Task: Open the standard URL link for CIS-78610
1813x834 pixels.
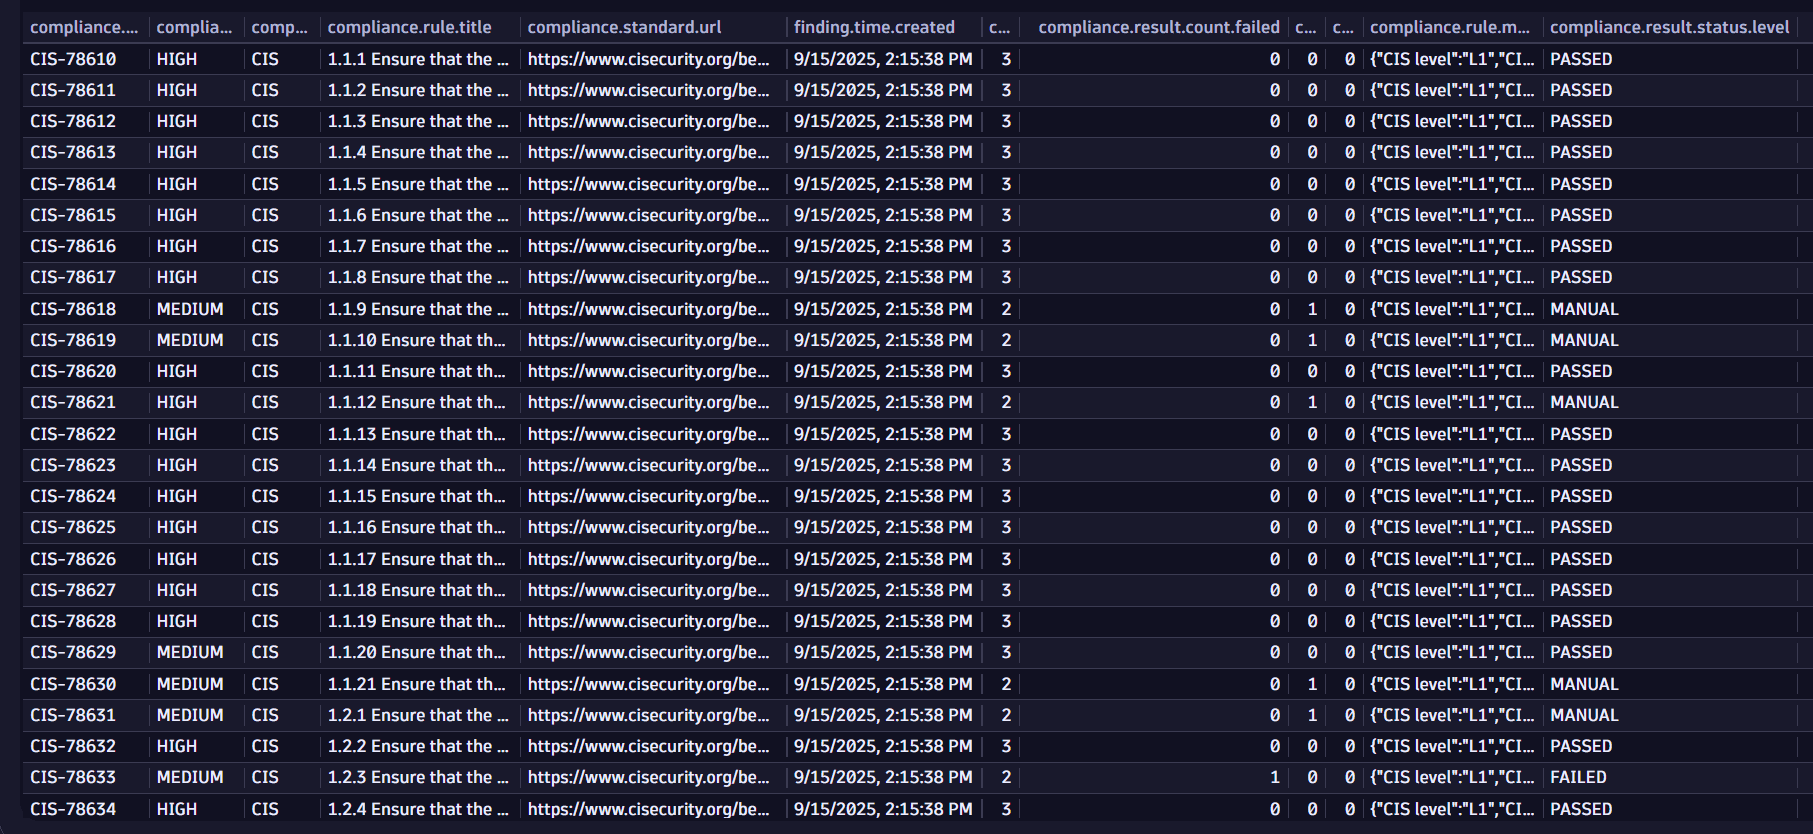Action: 648,59
